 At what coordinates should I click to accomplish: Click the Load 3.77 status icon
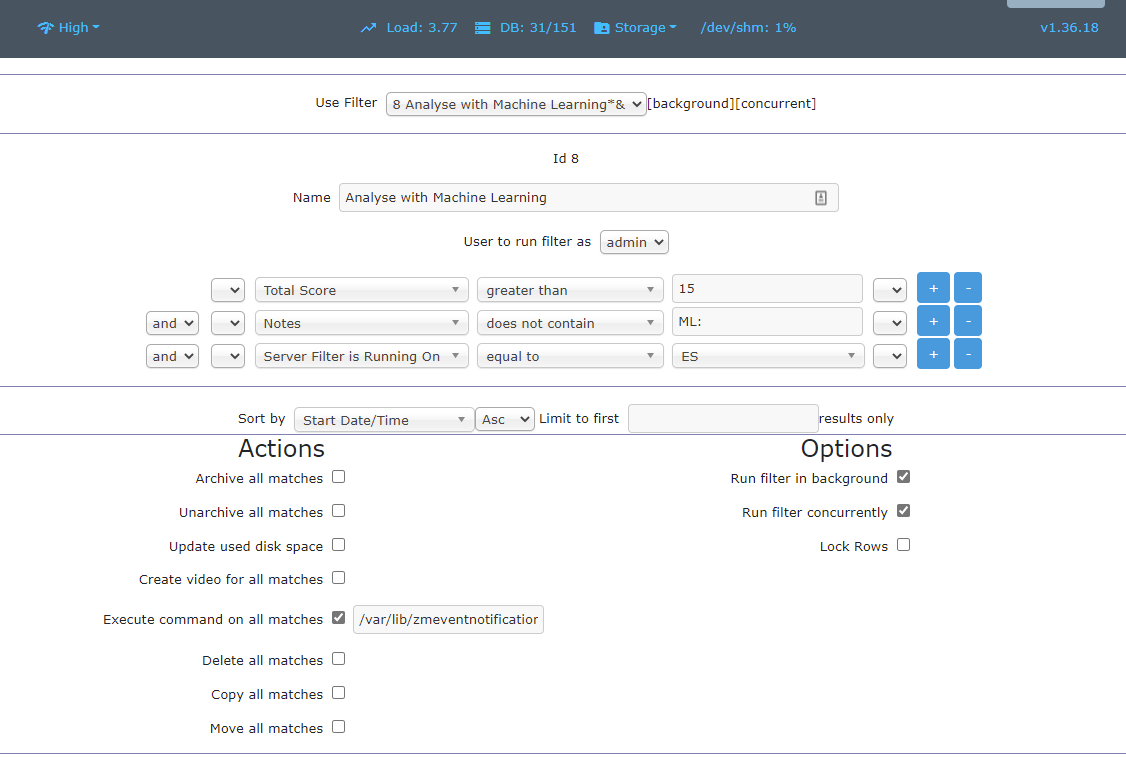tap(368, 28)
